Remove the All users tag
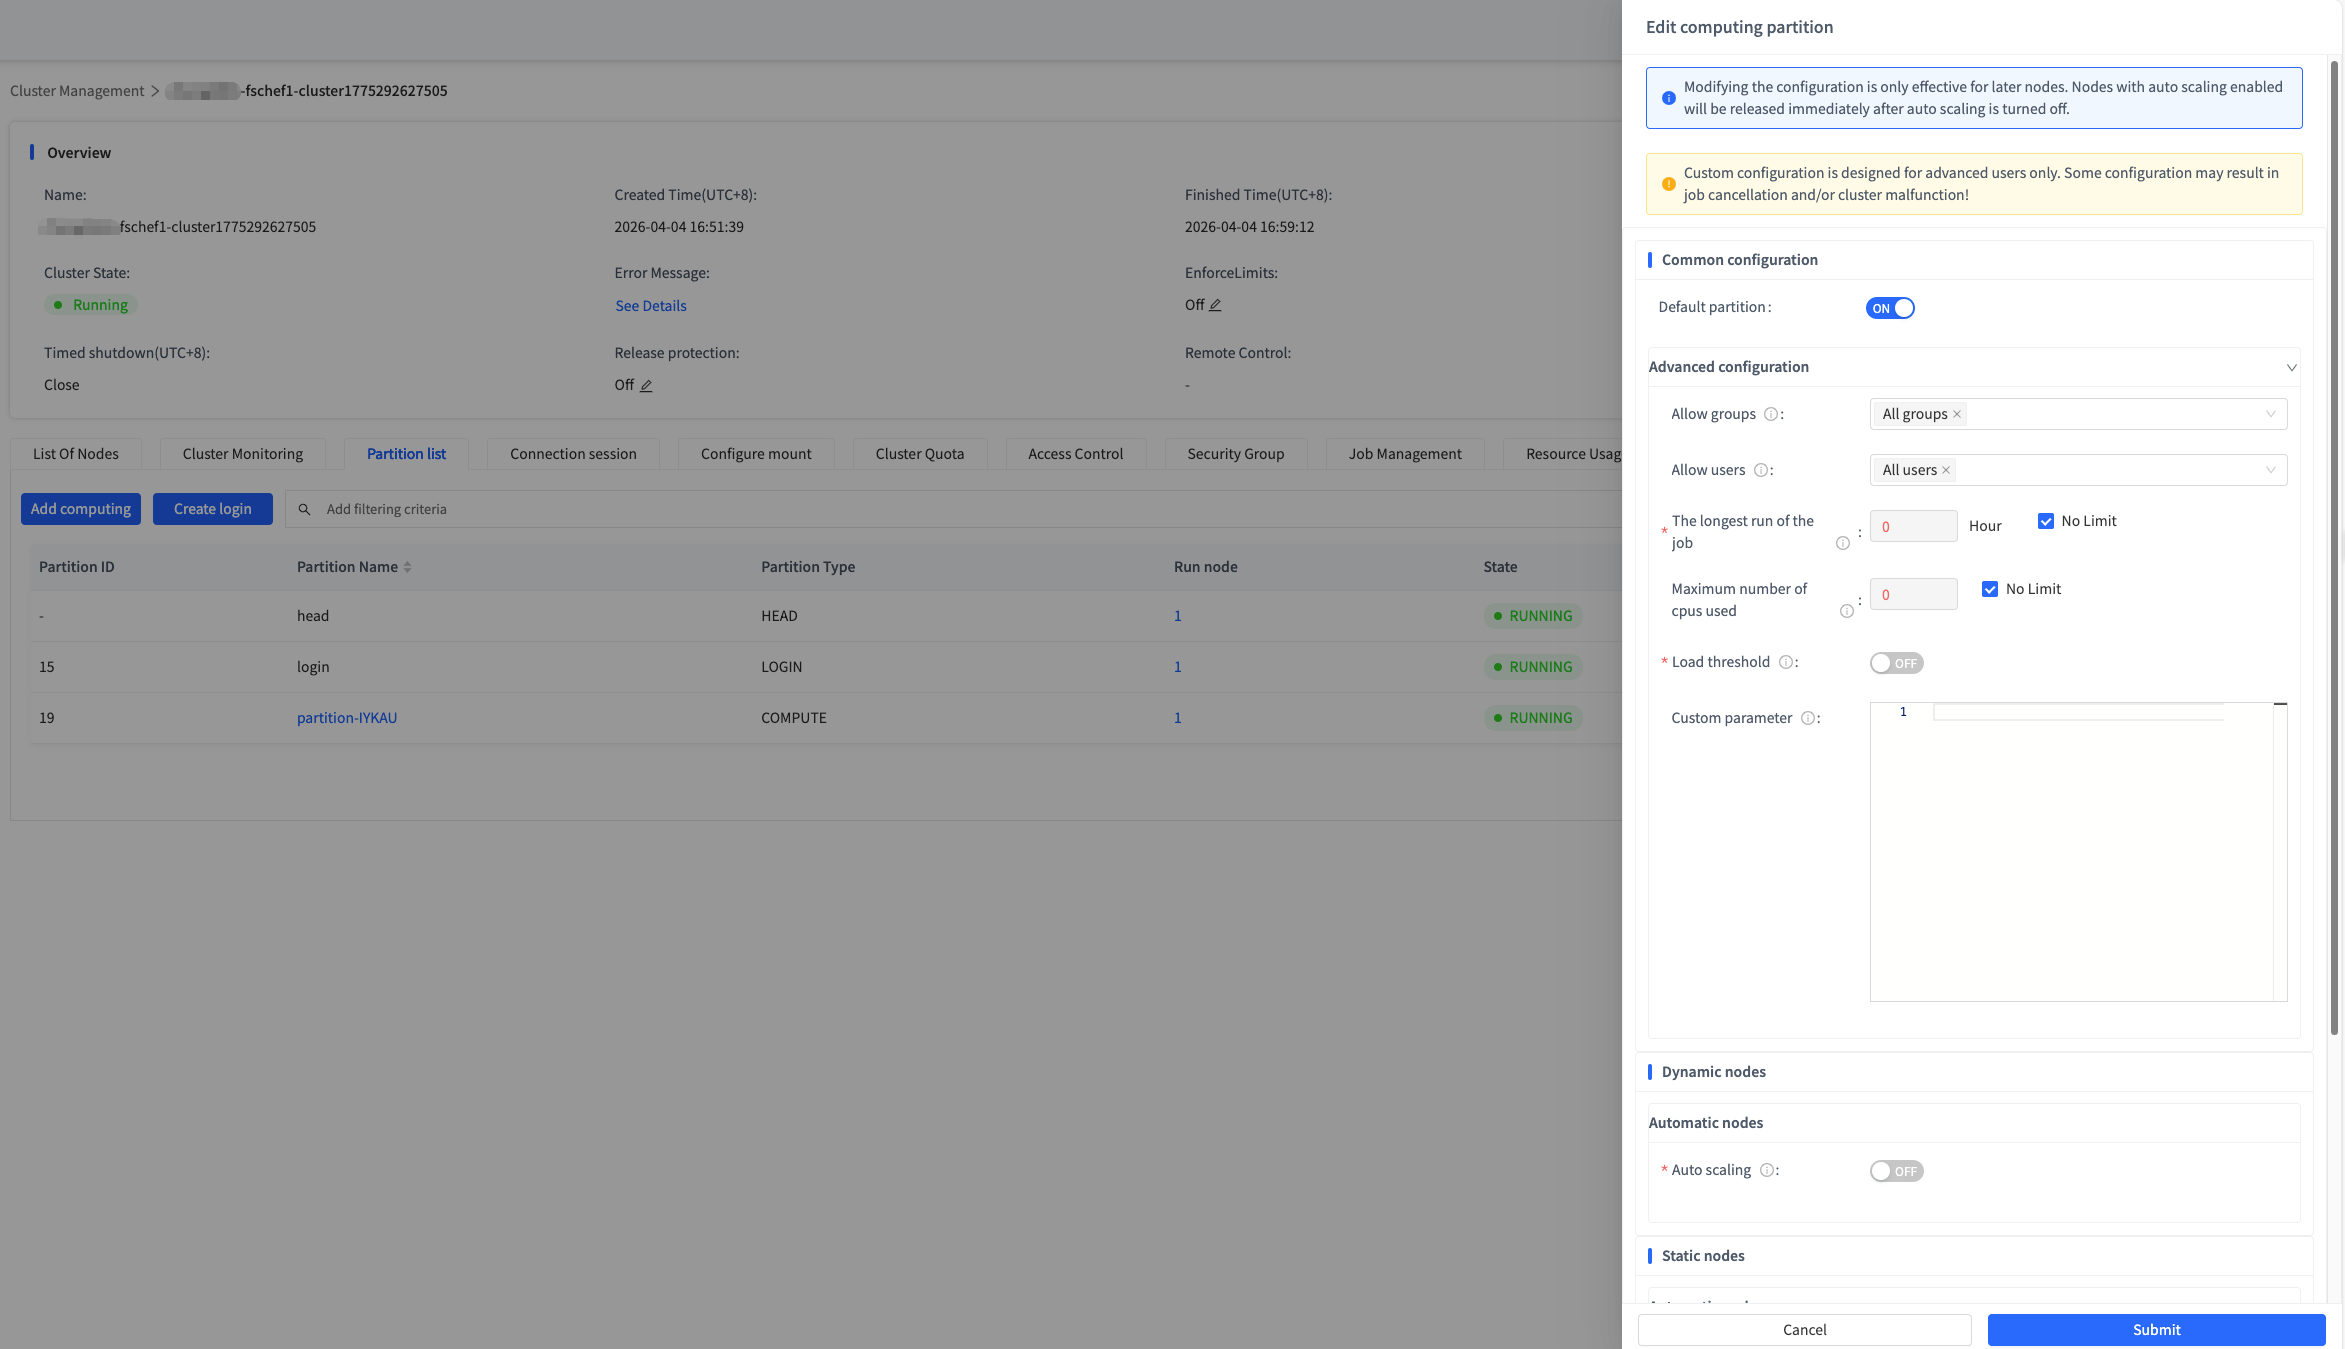The height and width of the screenshot is (1349, 2345). pyautogui.click(x=1946, y=470)
